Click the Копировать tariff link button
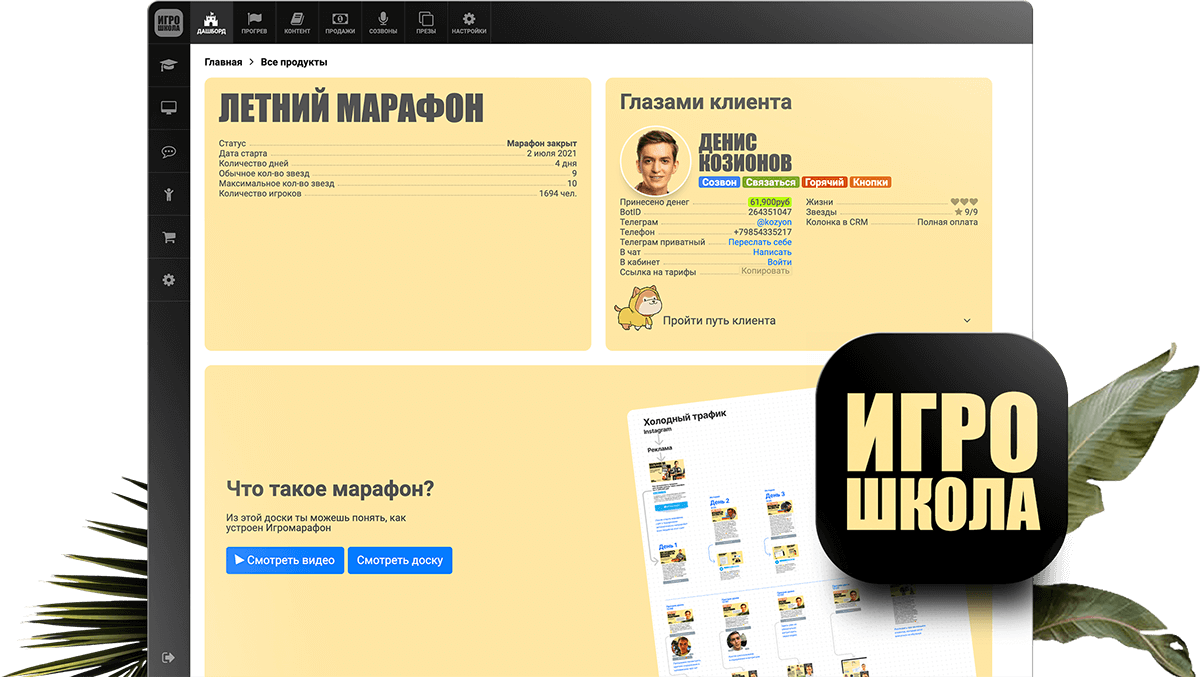Viewport: 1200px width, 677px height. pos(765,271)
